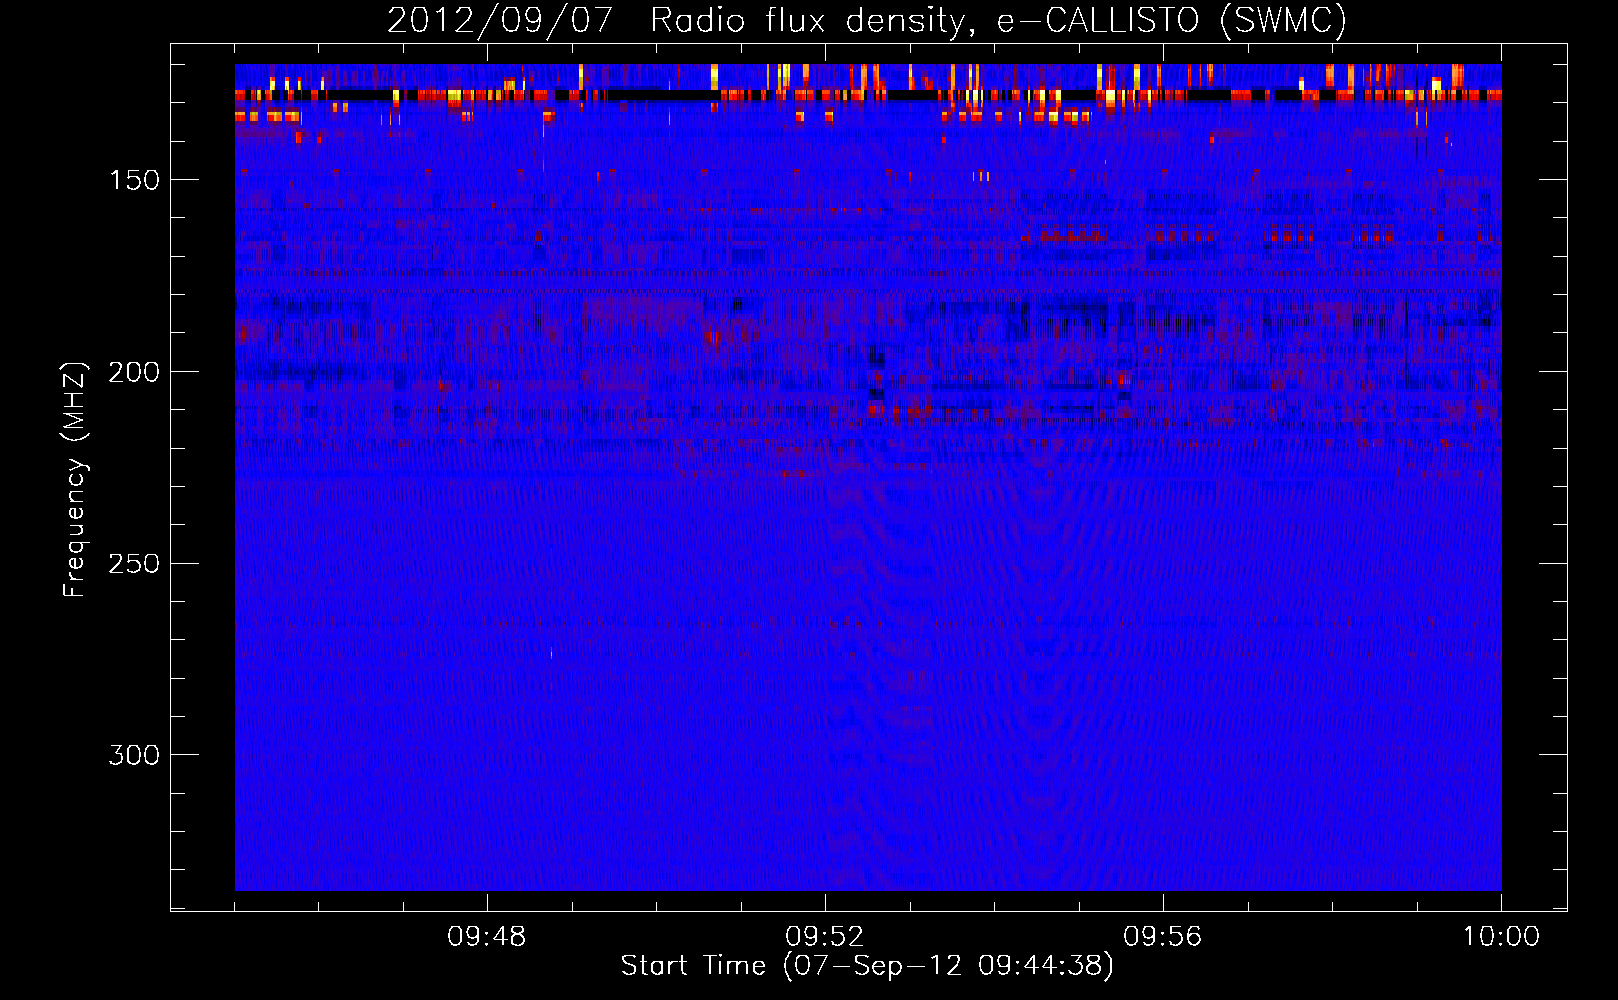
Task: Click the 'Frequency (MHZ)' axis label
Action: (x=75, y=480)
